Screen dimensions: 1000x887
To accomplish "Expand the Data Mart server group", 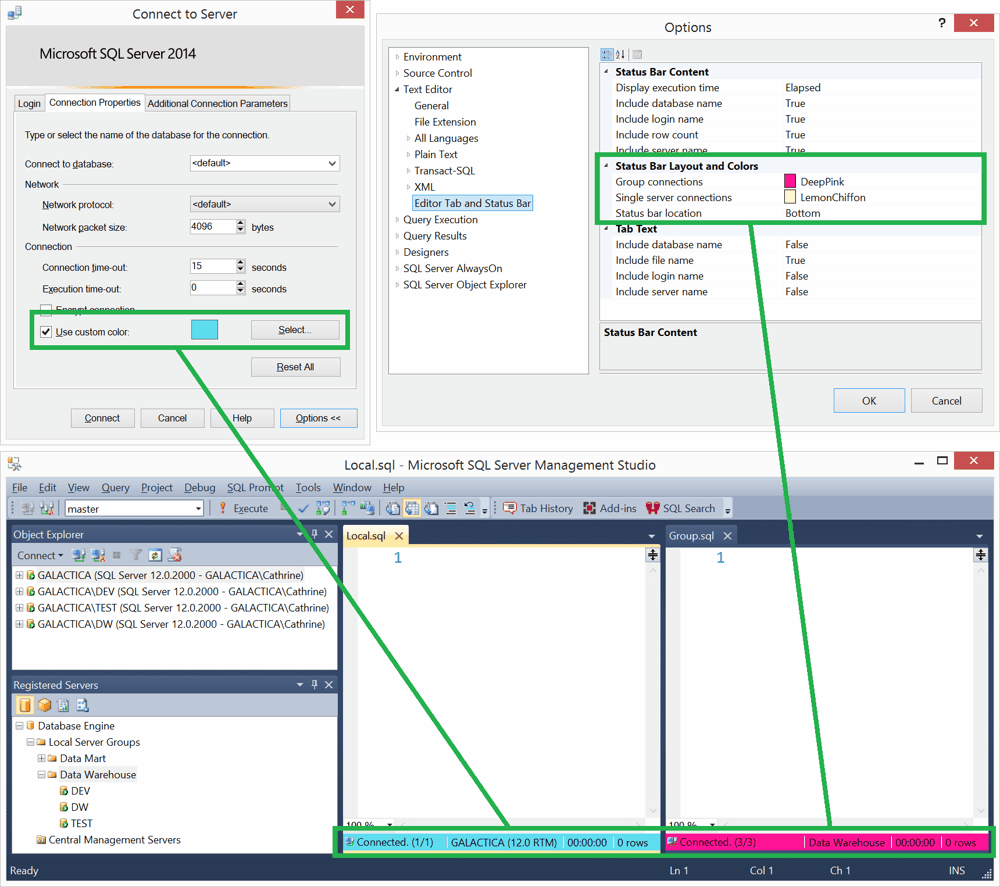I will point(41,759).
